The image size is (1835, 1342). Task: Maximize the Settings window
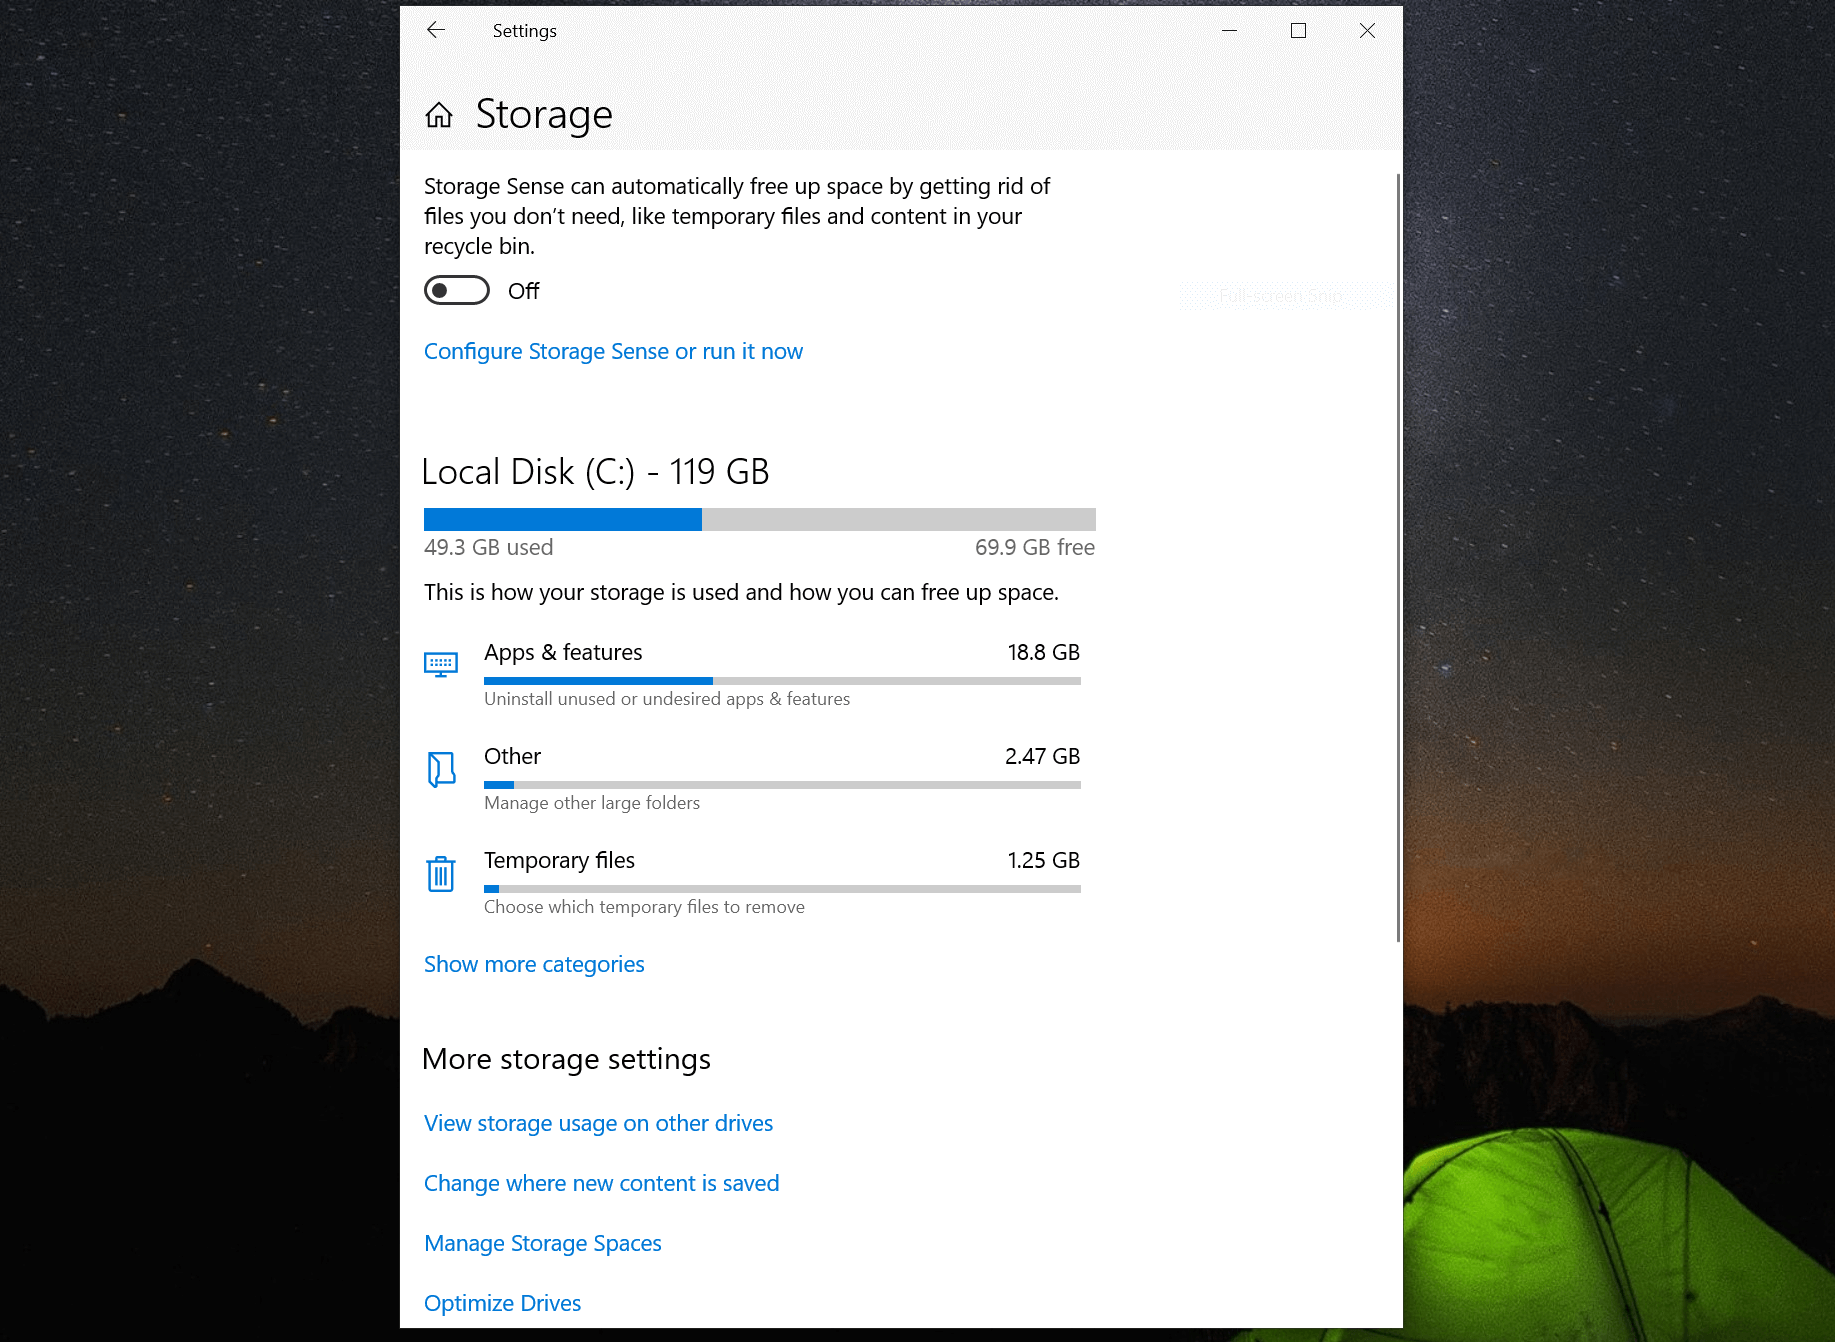[1298, 30]
